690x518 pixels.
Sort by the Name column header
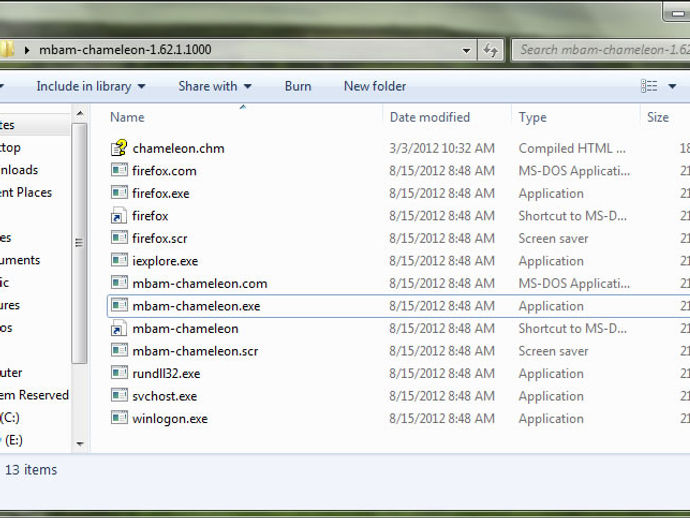127,117
